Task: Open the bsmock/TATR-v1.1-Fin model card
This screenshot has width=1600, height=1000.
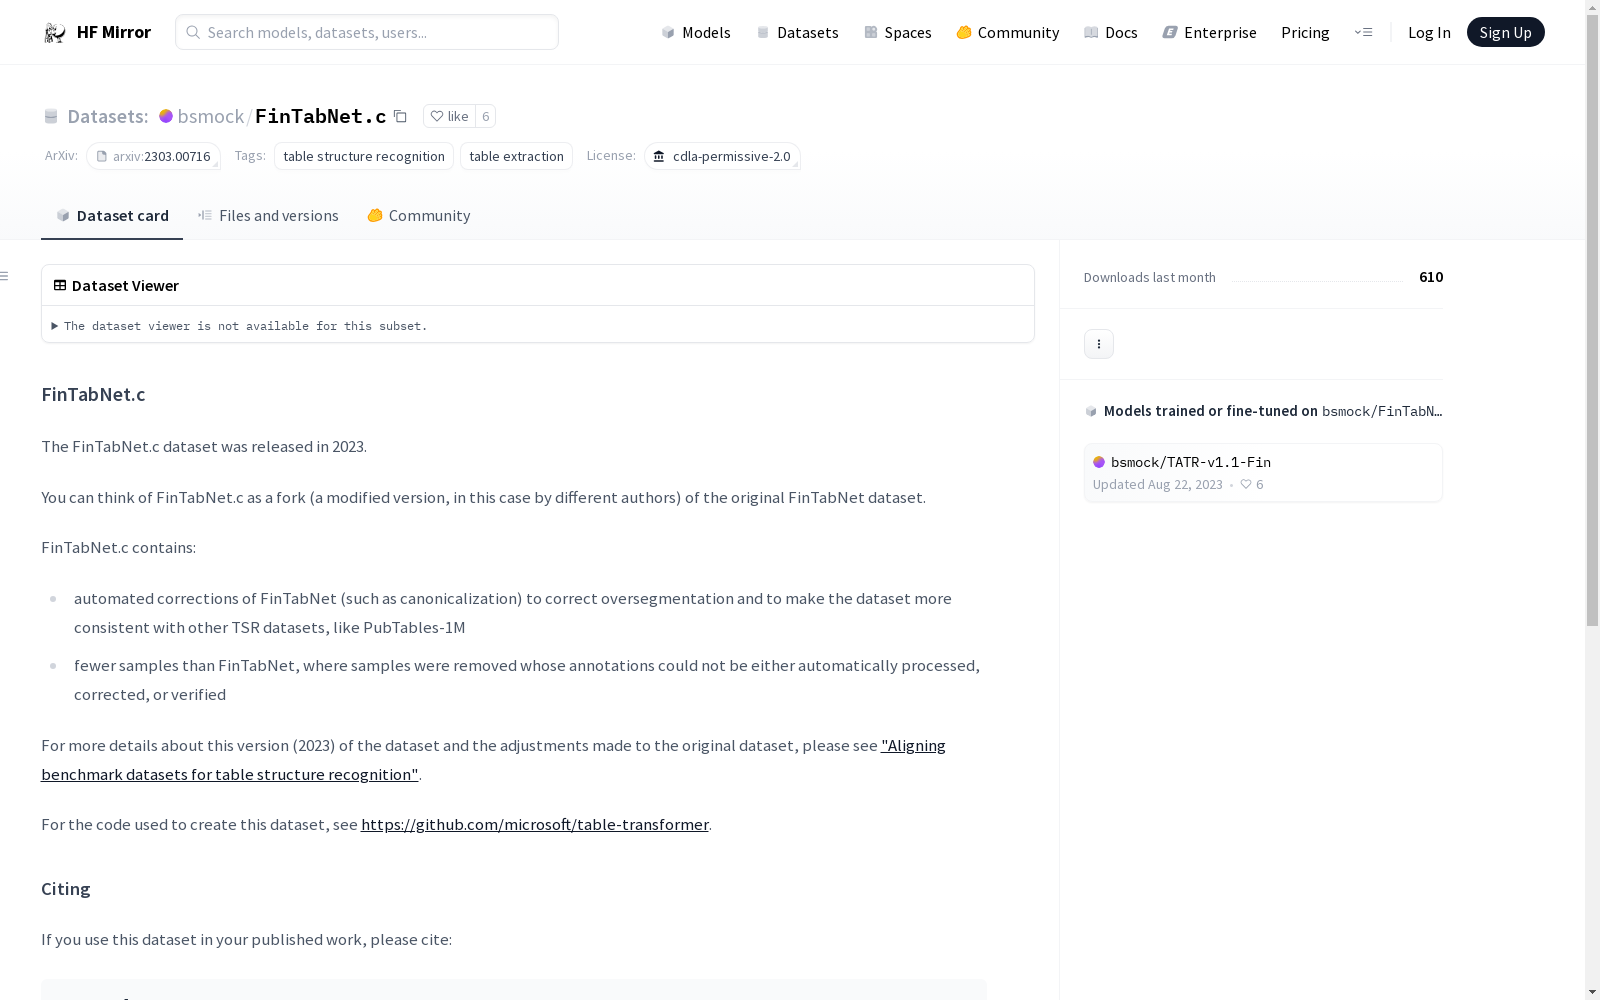Action: click(x=1263, y=472)
